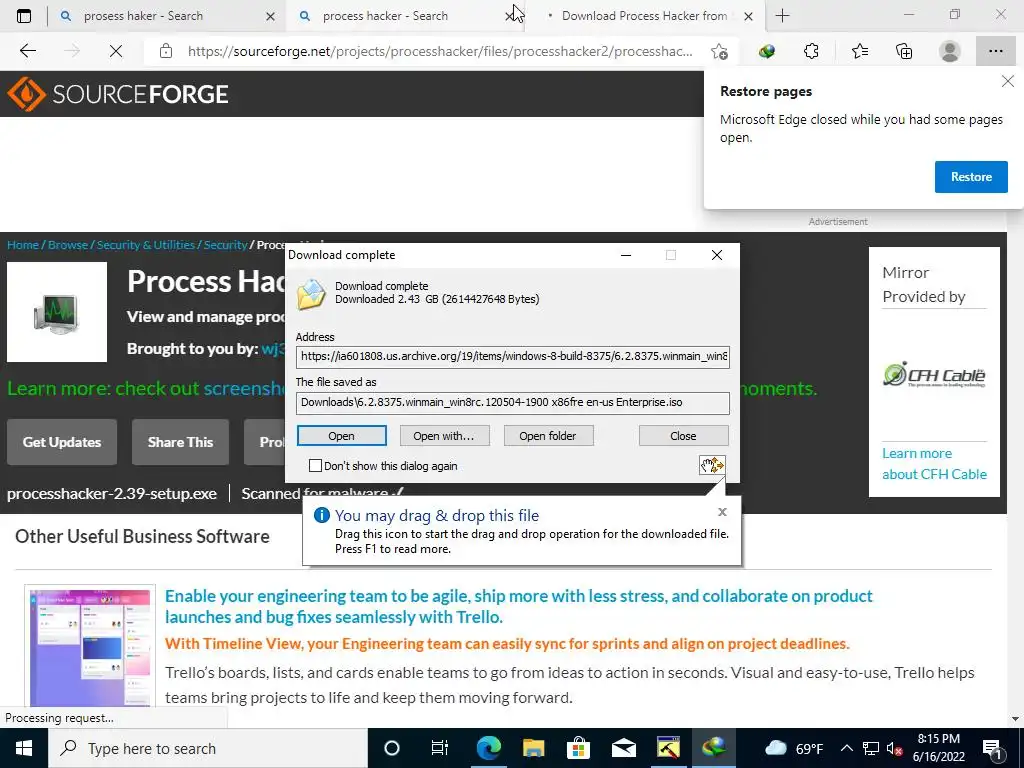
Task: Click the browser address bar
Action: [440, 51]
